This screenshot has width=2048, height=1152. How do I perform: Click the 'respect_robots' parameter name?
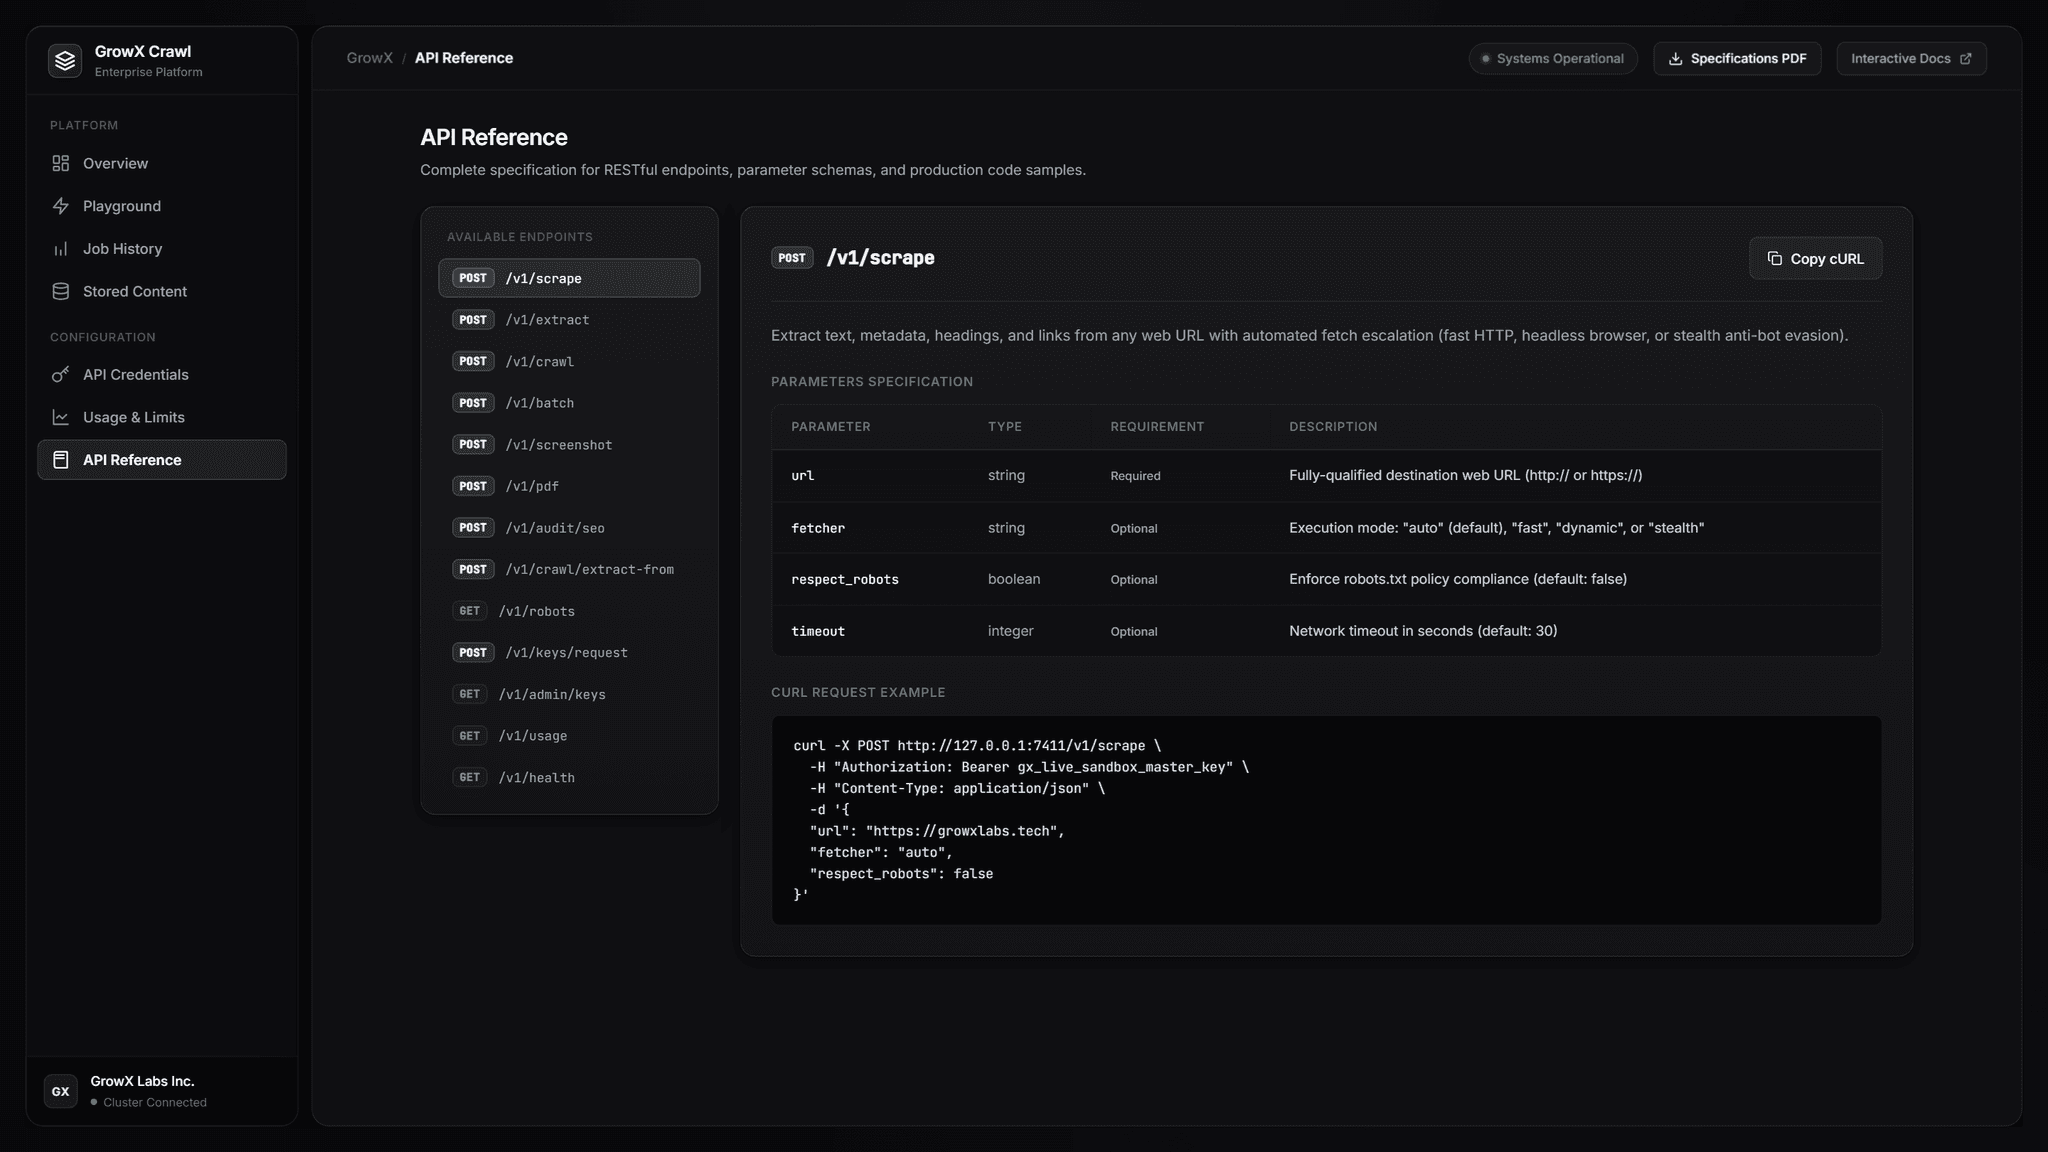tap(845, 580)
